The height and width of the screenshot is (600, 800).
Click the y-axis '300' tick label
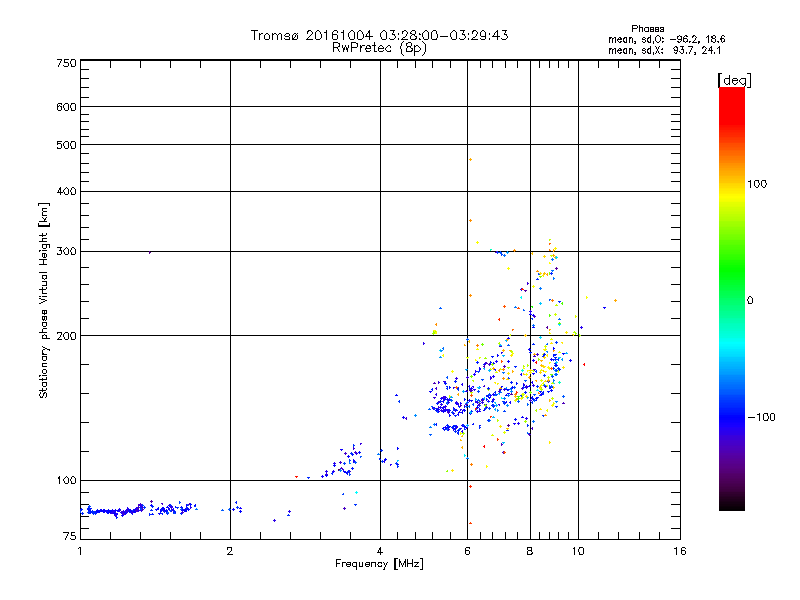click(66, 252)
